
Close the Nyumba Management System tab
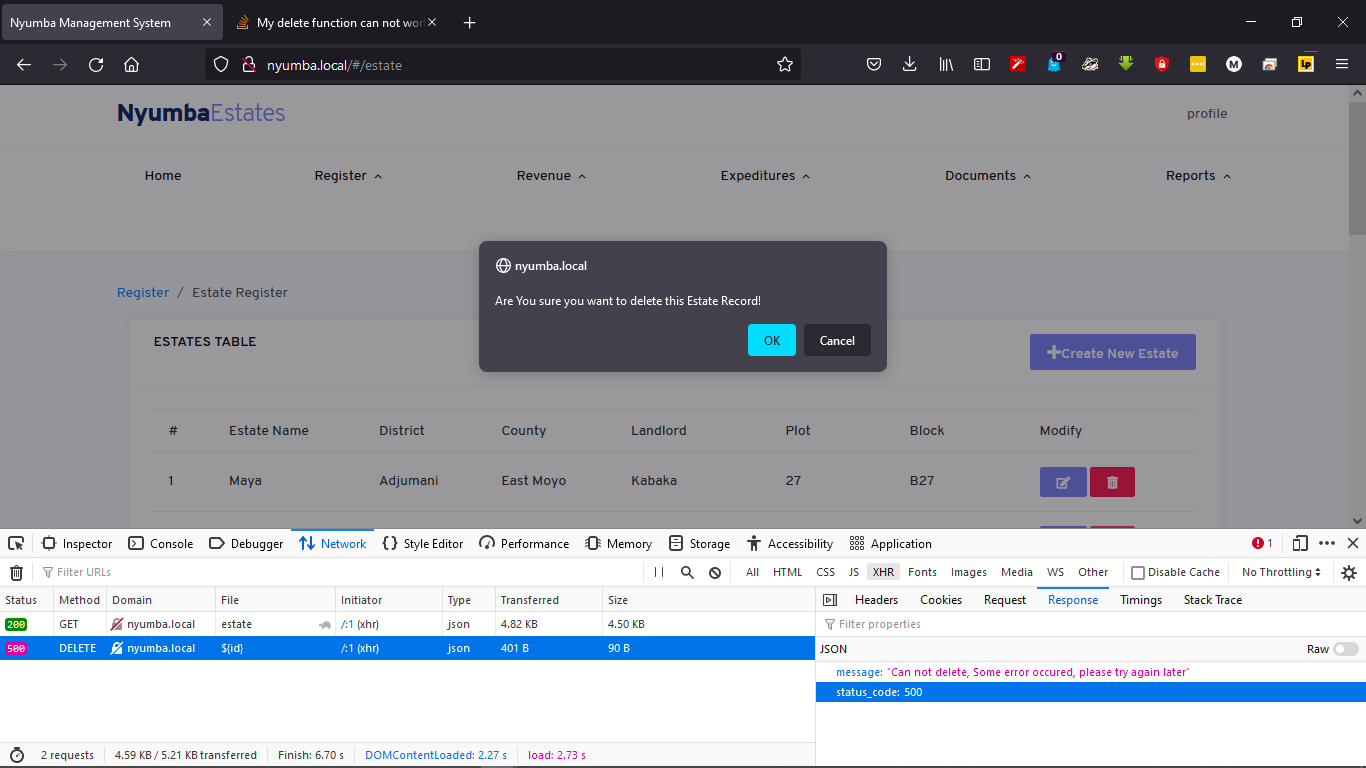[x=207, y=22]
